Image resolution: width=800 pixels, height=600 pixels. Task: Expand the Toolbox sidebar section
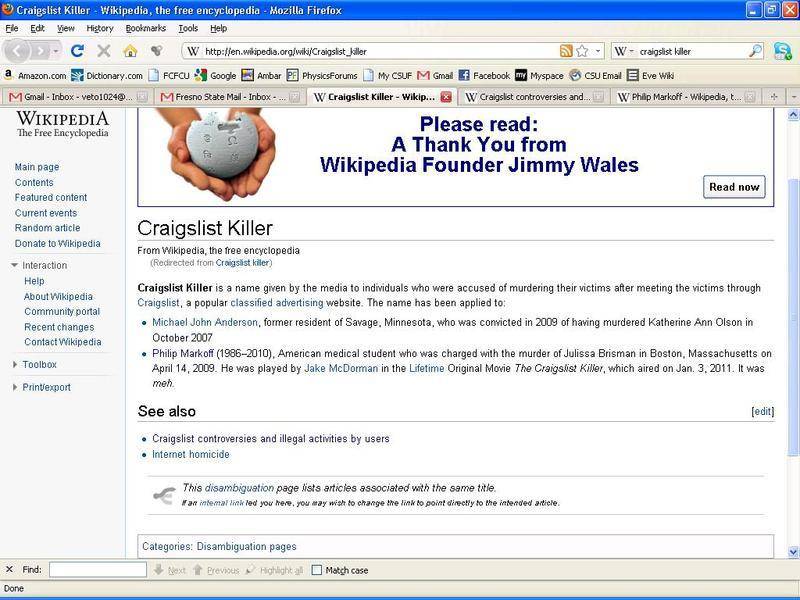(x=15, y=365)
